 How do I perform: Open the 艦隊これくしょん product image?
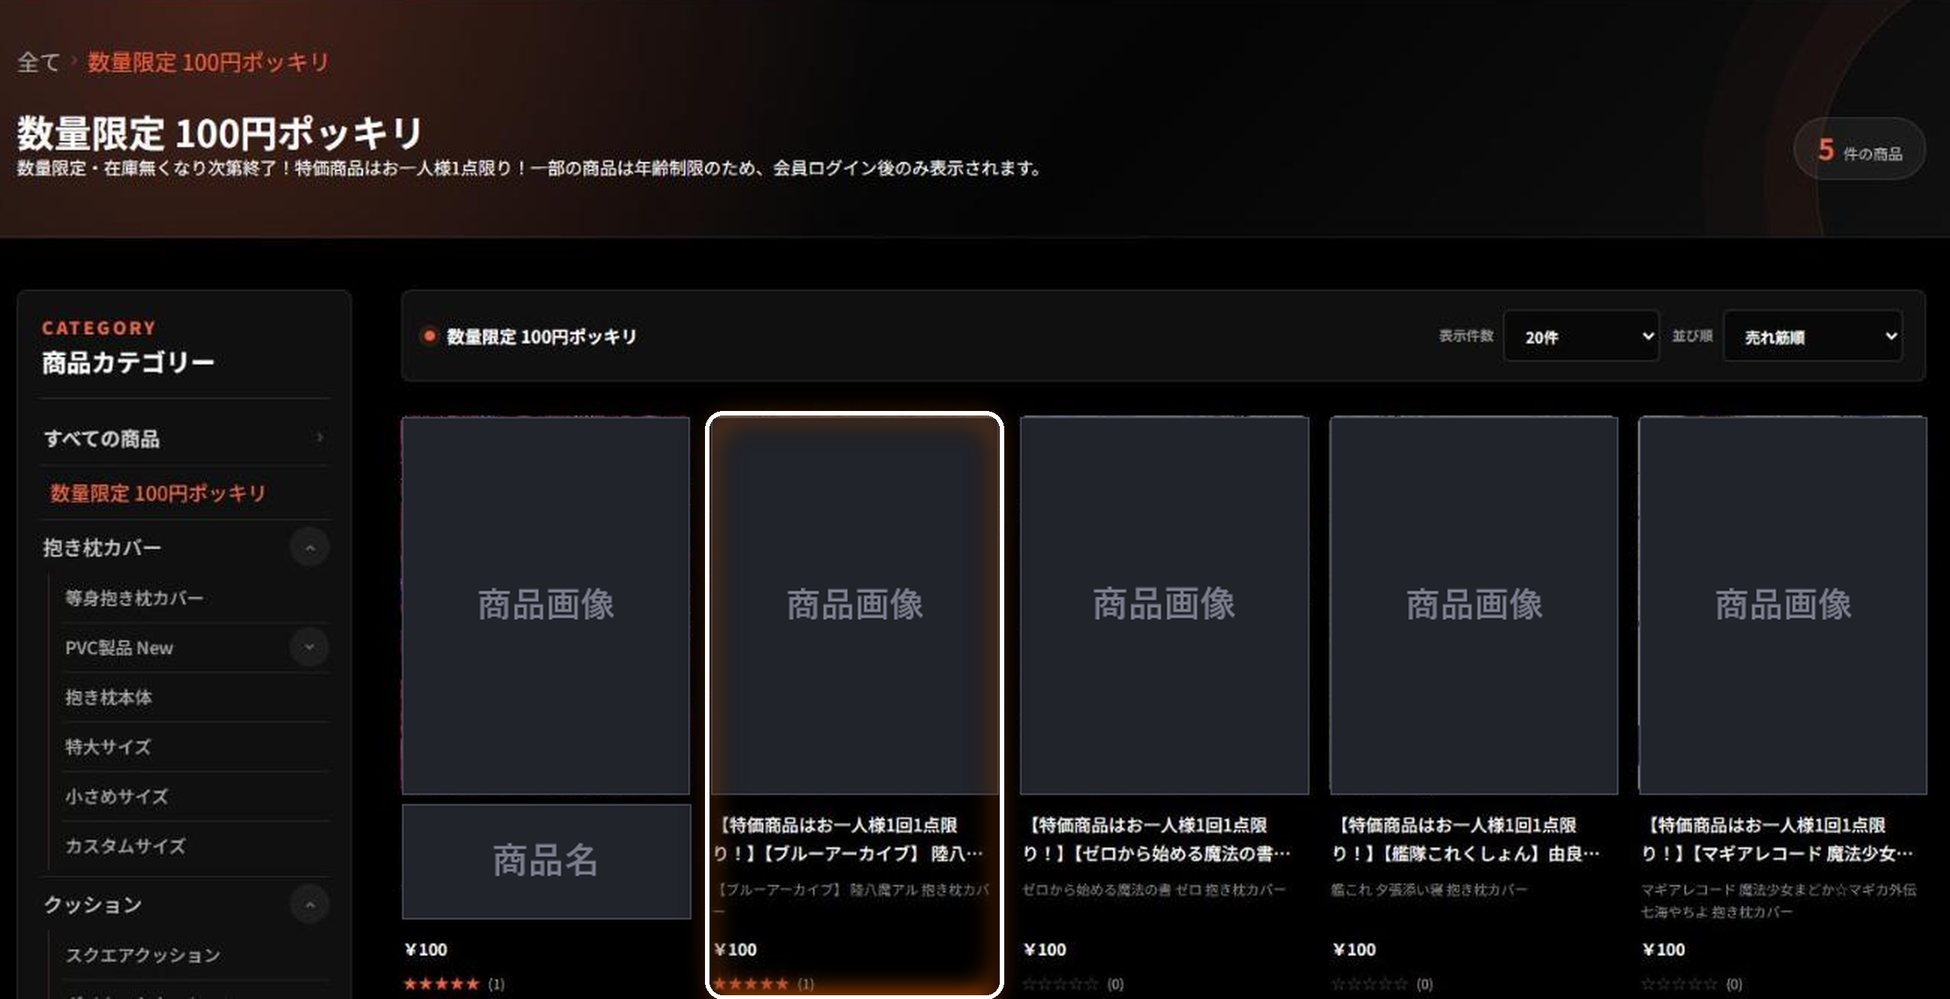click(x=1474, y=605)
